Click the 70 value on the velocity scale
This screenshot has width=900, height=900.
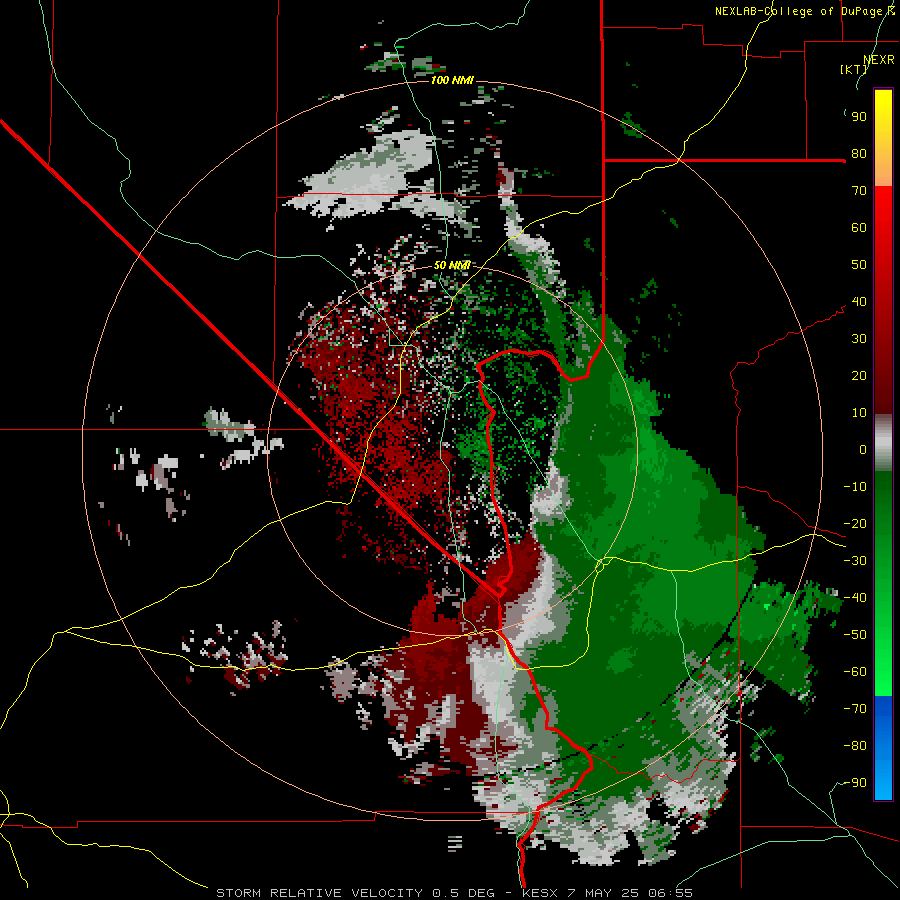coord(859,191)
